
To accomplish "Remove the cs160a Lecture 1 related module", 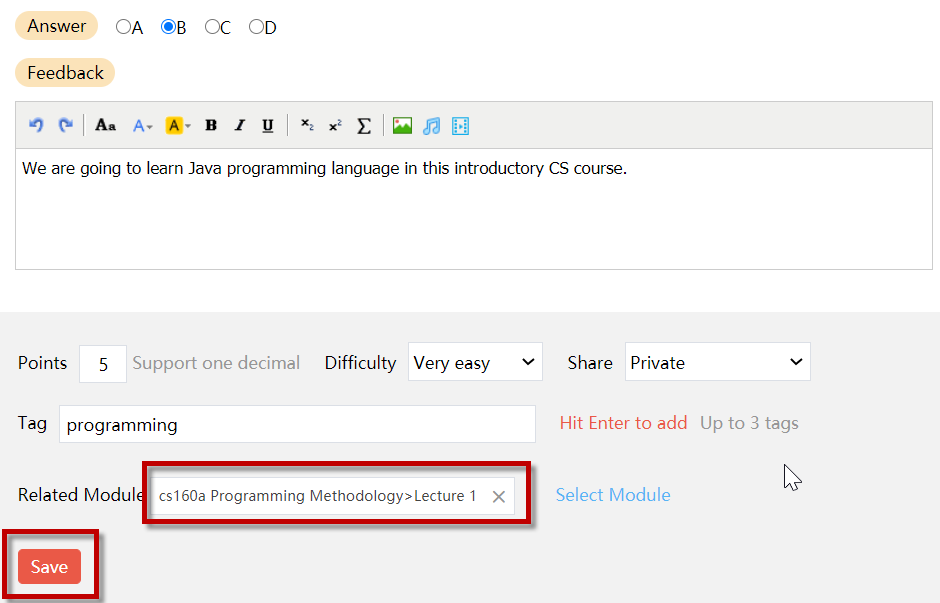I will pos(499,496).
